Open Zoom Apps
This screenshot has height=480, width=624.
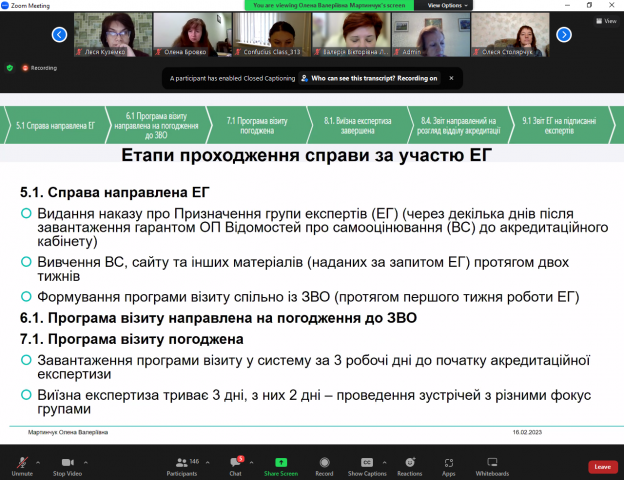coord(449,464)
